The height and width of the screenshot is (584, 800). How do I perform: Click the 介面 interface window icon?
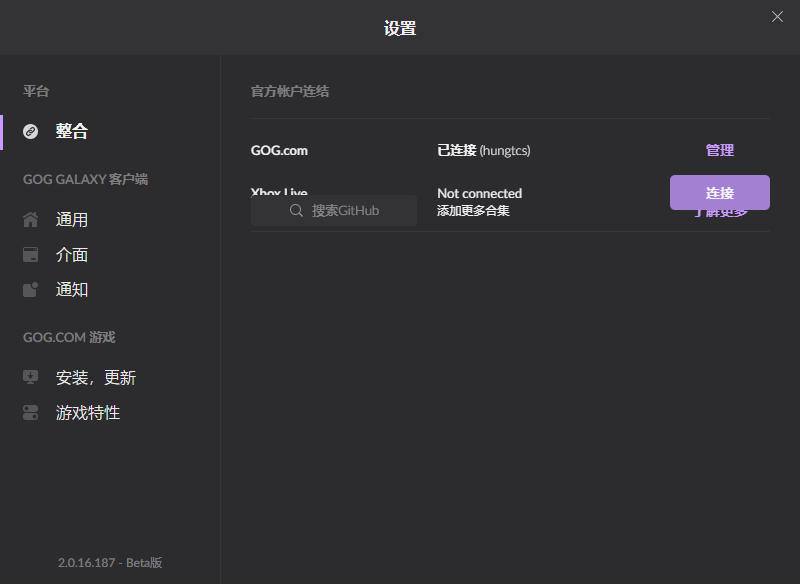[x=31, y=255]
